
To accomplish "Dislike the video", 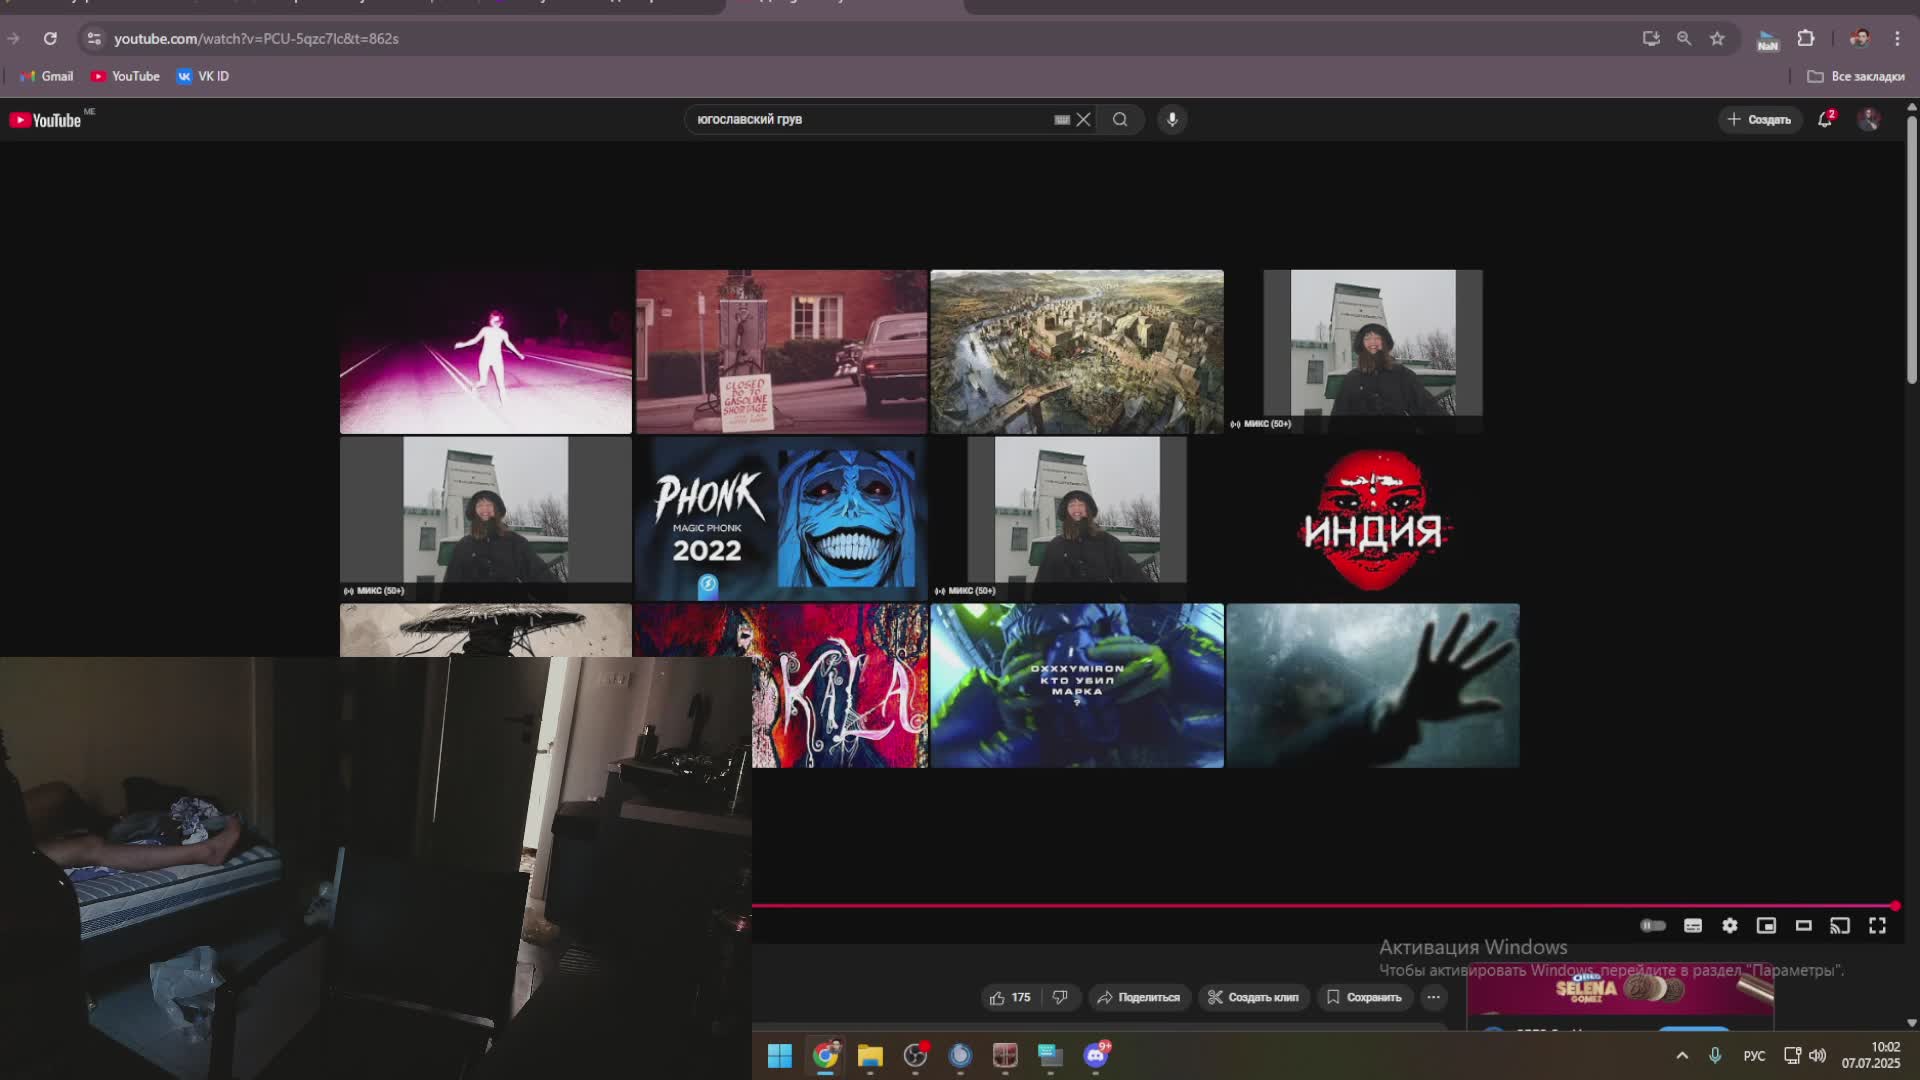I will (x=1060, y=997).
